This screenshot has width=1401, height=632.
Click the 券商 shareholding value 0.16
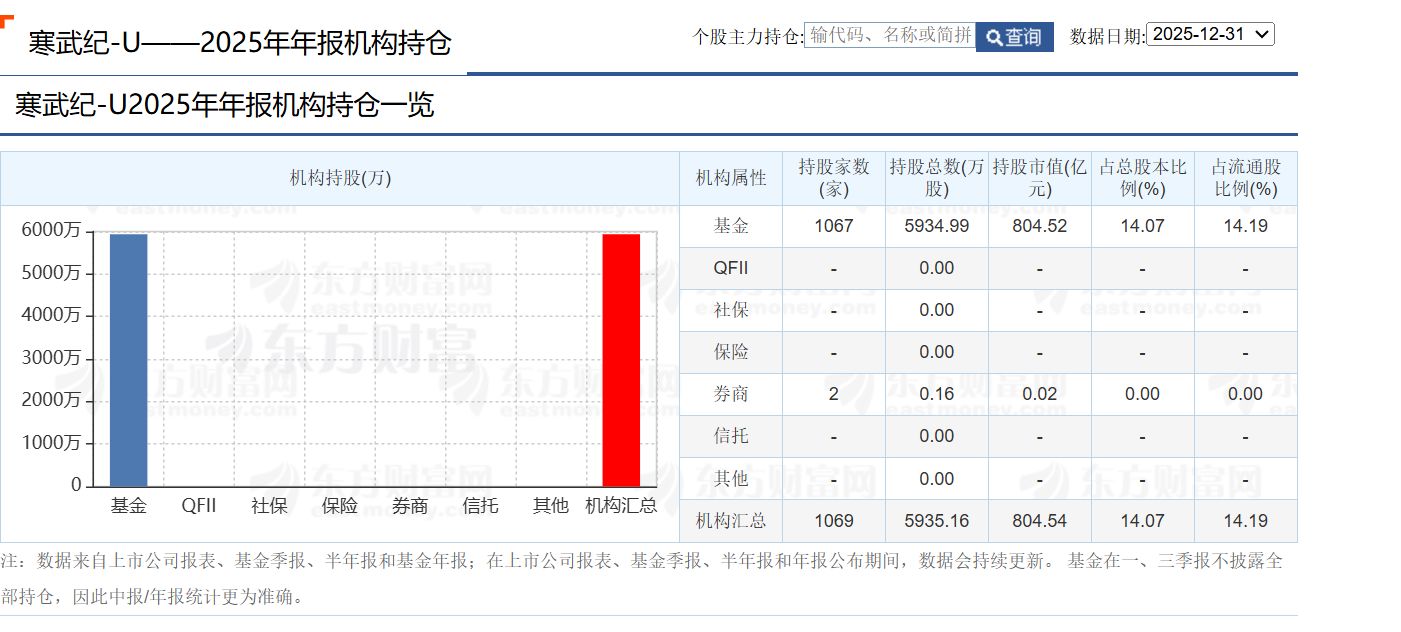click(x=937, y=394)
